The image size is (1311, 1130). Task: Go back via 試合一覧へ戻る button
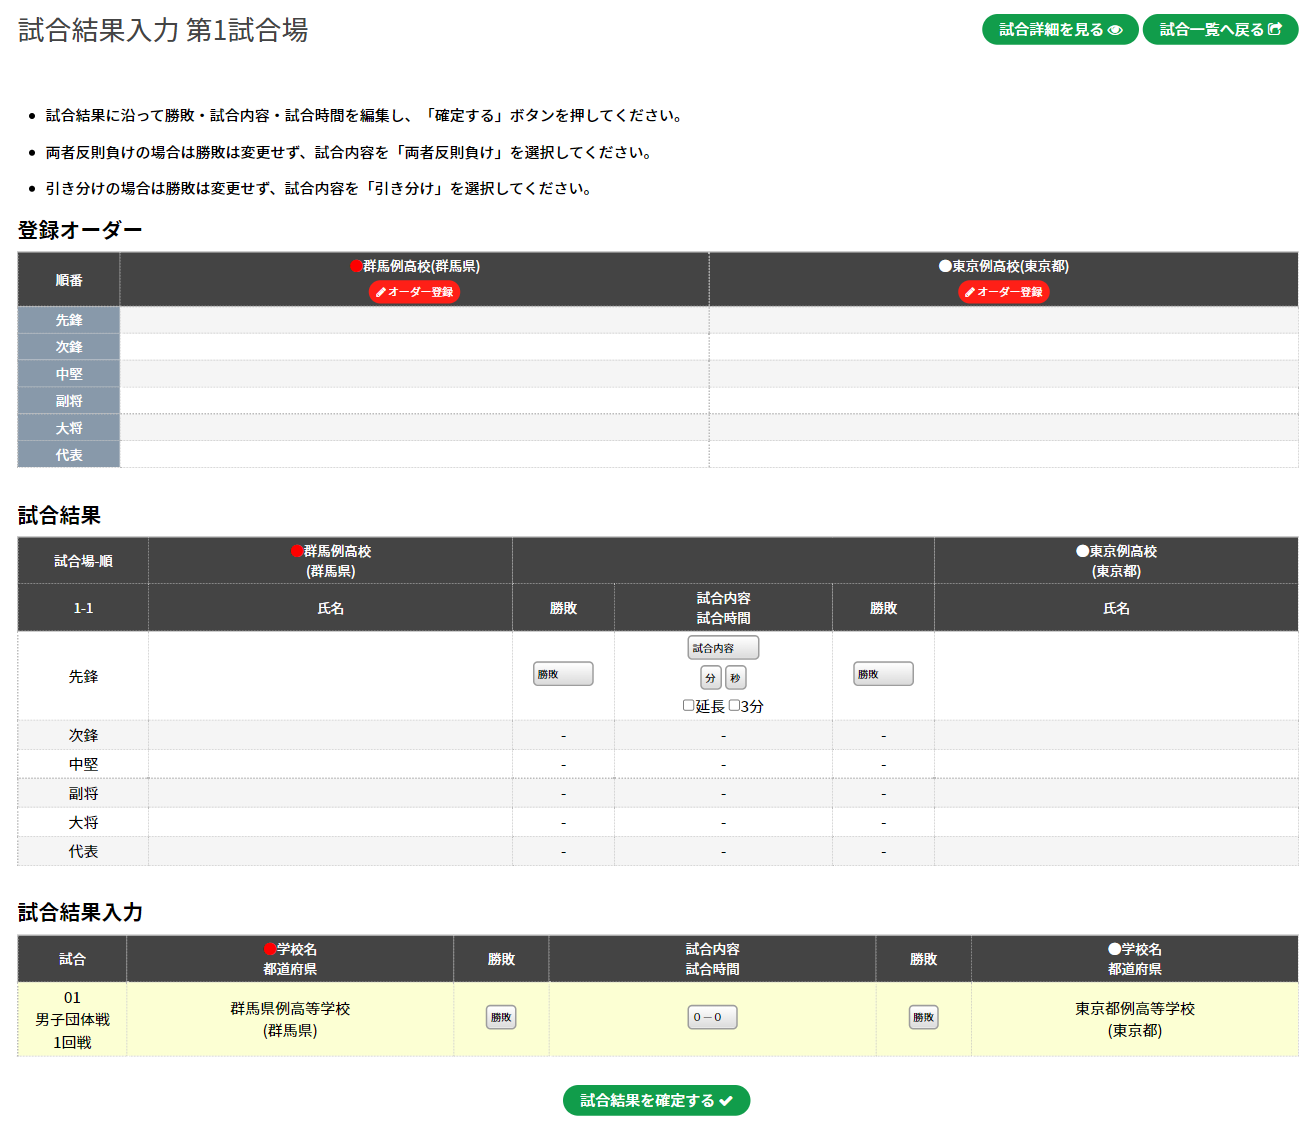pos(1220,30)
